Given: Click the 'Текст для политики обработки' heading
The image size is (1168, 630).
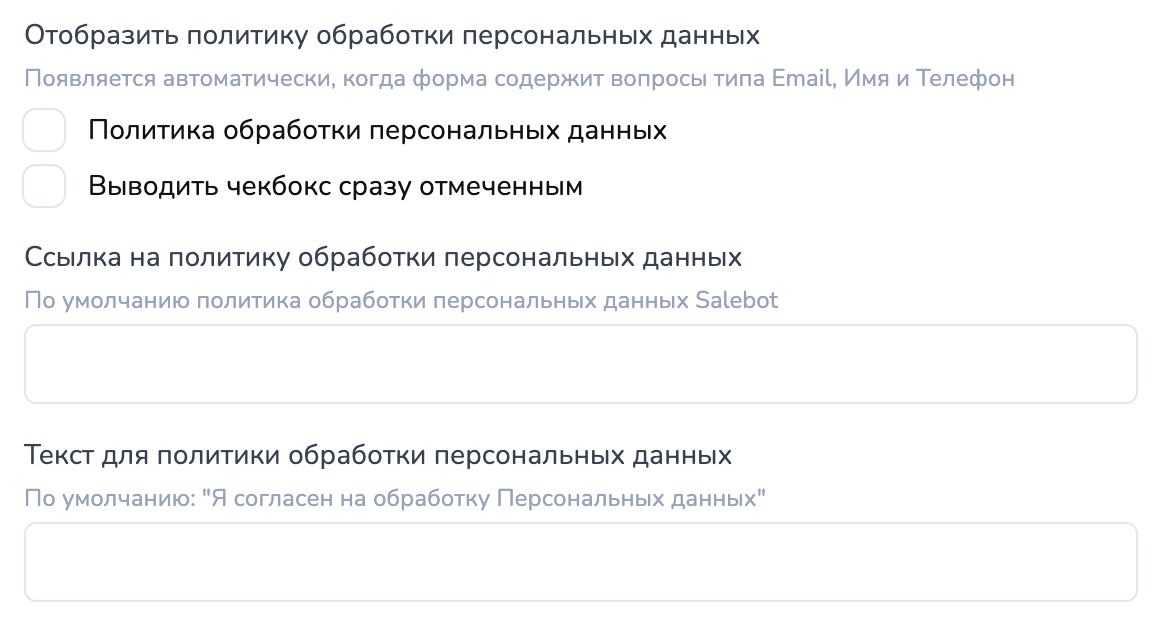Looking at the screenshot, I should 378,456.
